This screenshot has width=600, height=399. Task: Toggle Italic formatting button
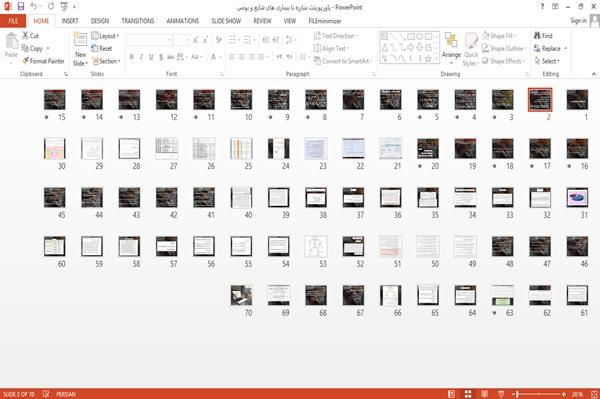(141, 57)
